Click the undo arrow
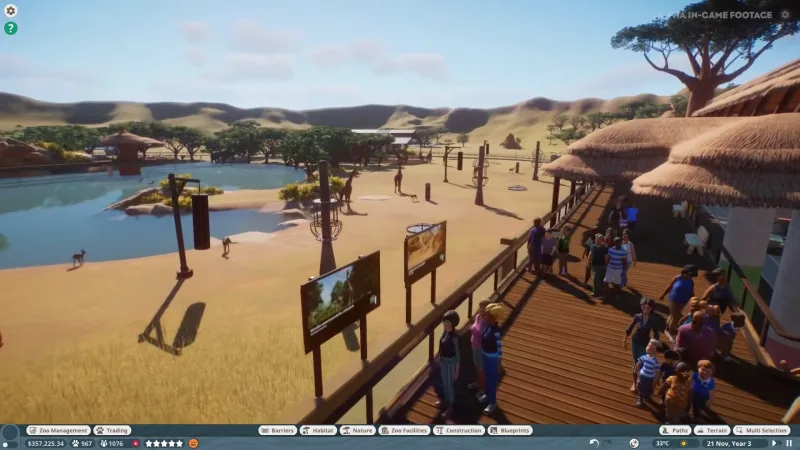The width and height of the screenshot is (800, 450). pyautogui.click(x=594, y=443)
